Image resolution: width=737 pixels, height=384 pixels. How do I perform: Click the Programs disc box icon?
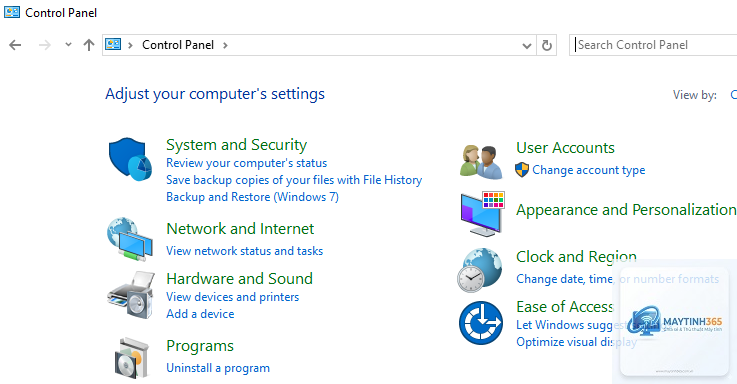(132, 358)
